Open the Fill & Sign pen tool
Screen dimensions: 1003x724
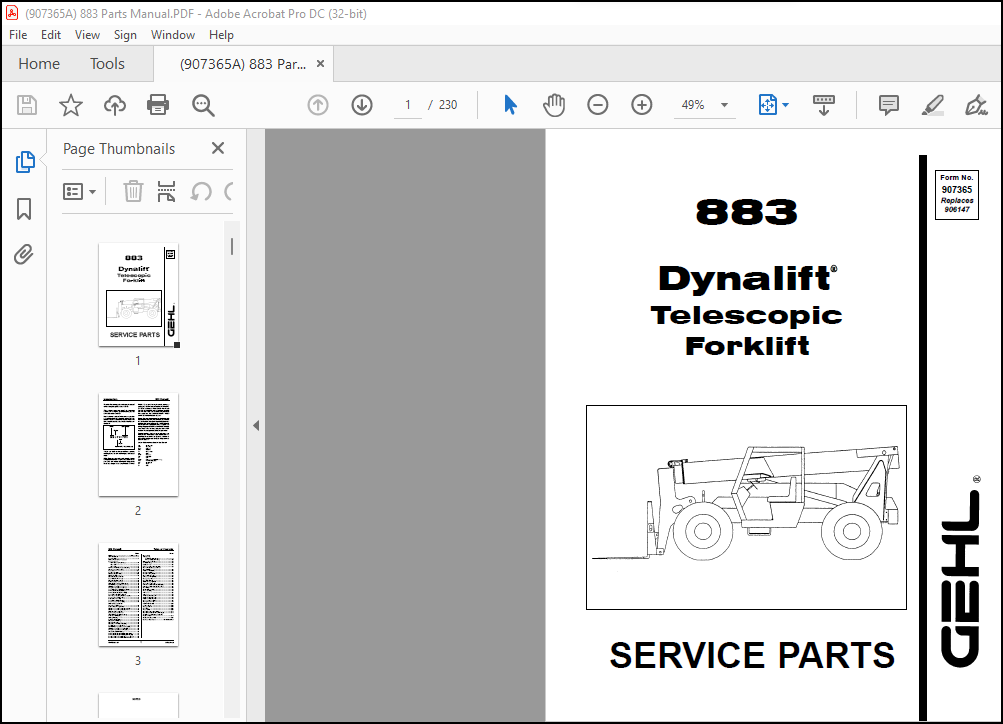975,105
